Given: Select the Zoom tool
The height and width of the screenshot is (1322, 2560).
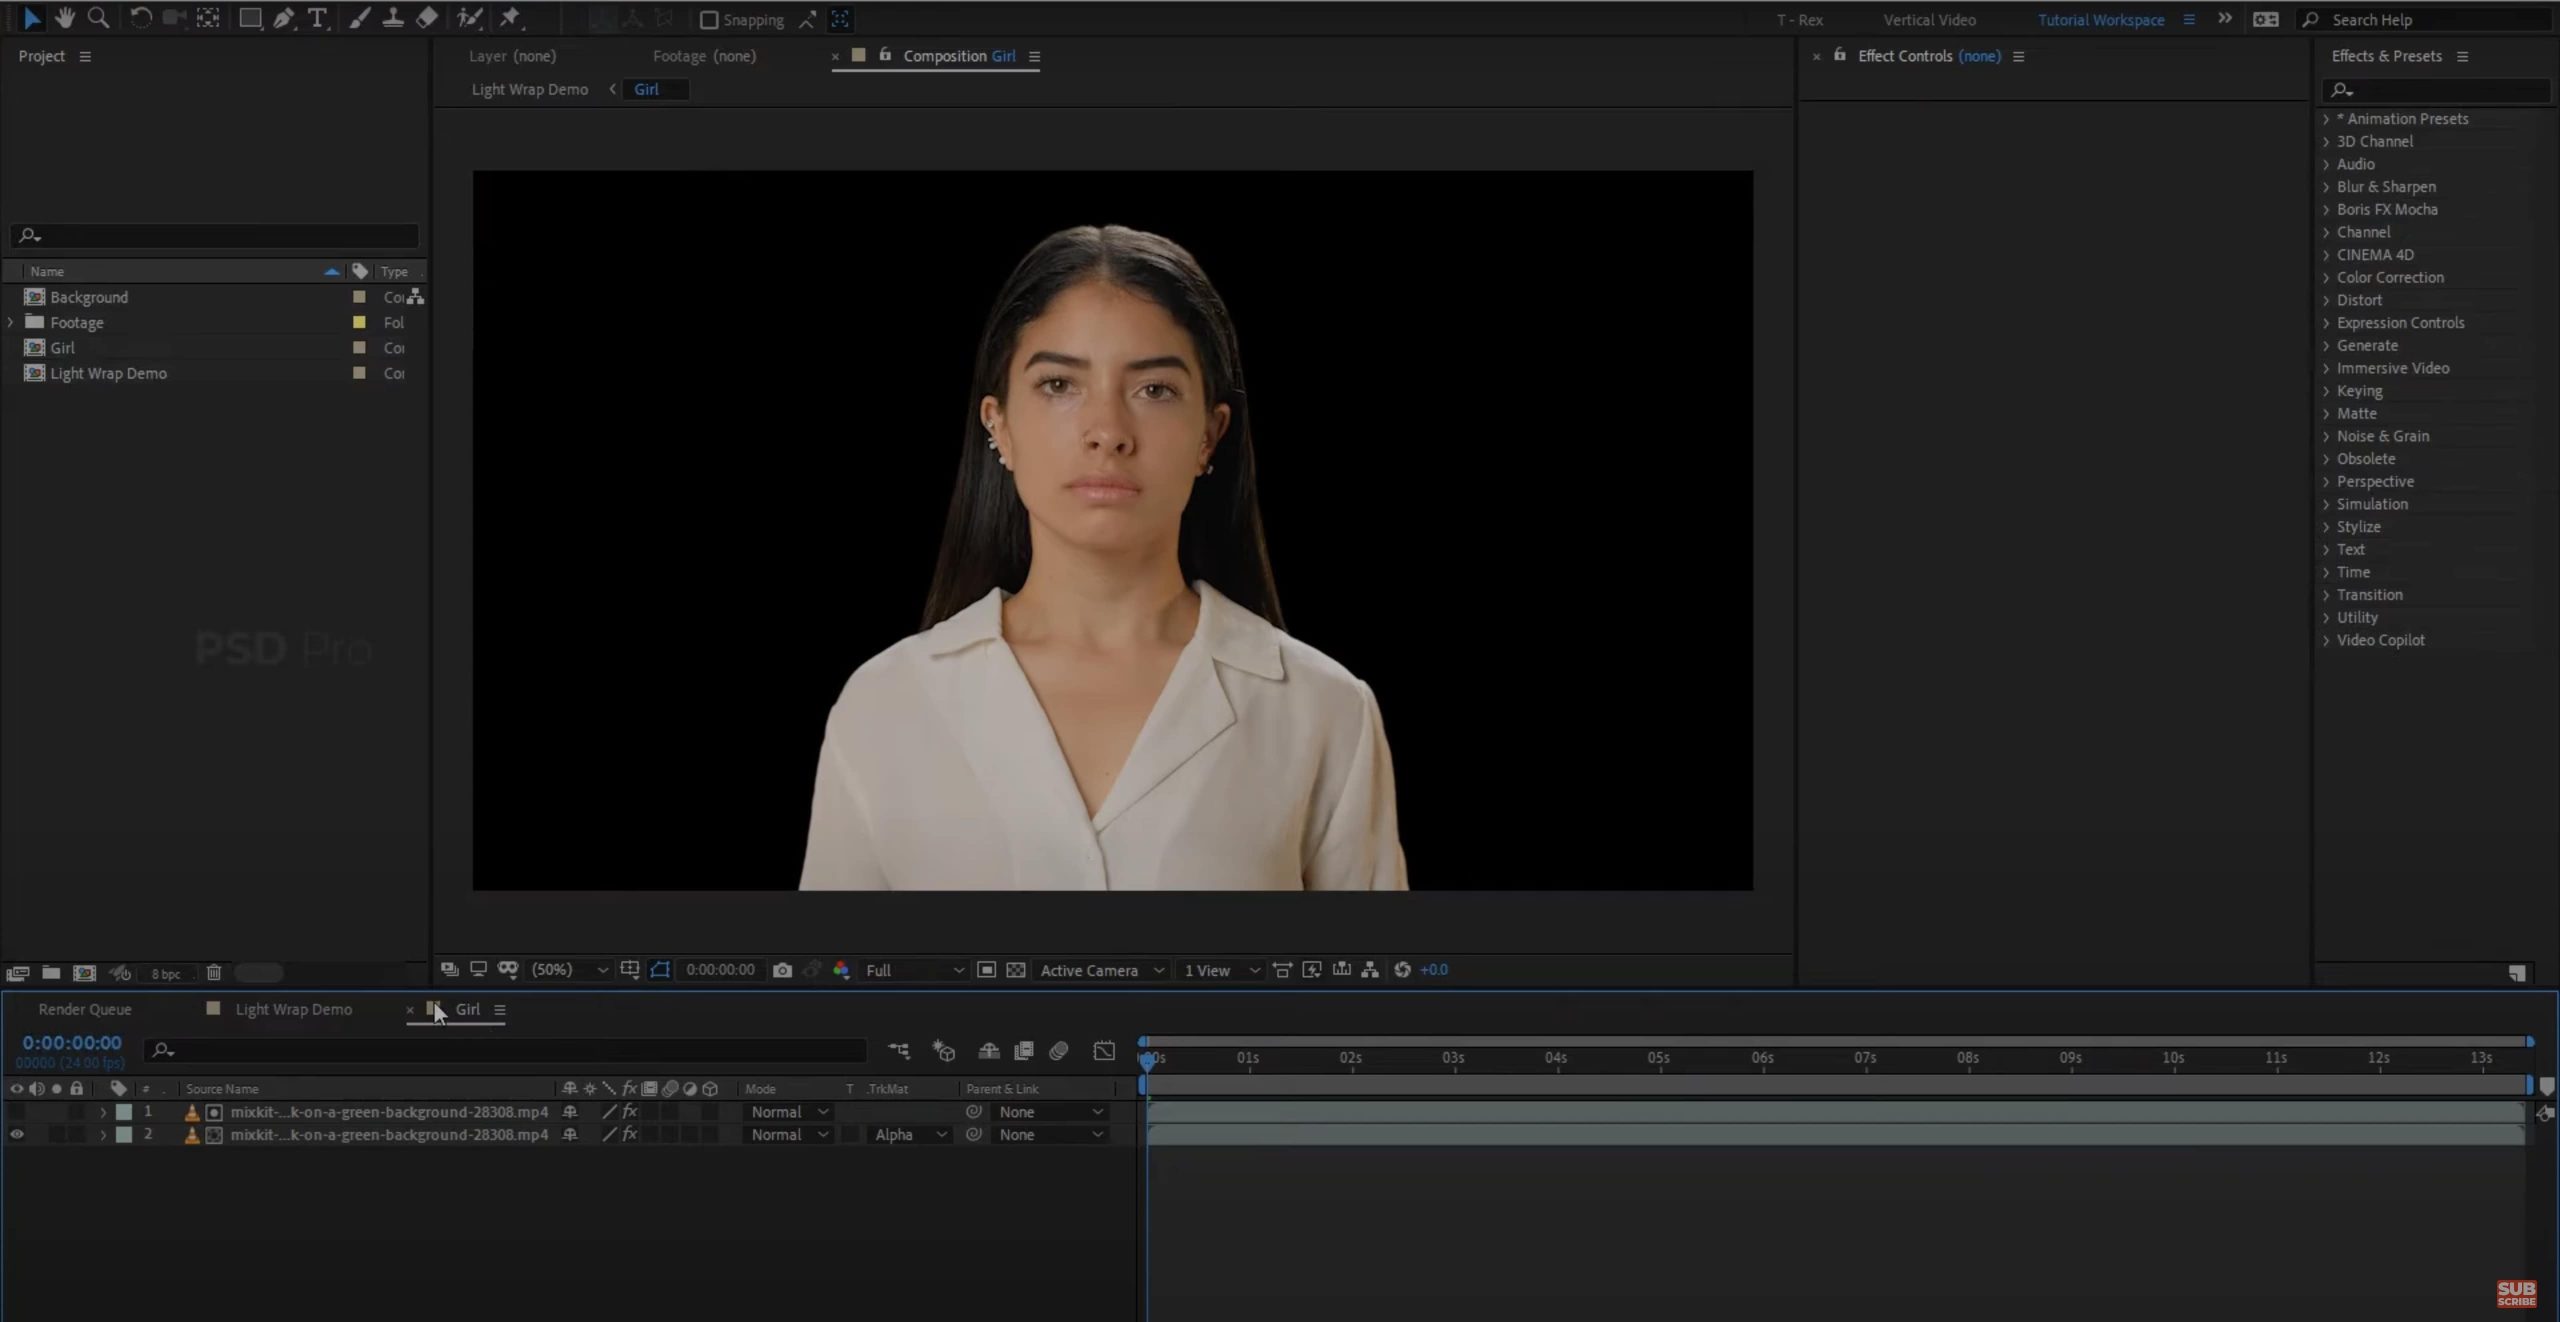Looking at the screenshot, I should (99, 18).
